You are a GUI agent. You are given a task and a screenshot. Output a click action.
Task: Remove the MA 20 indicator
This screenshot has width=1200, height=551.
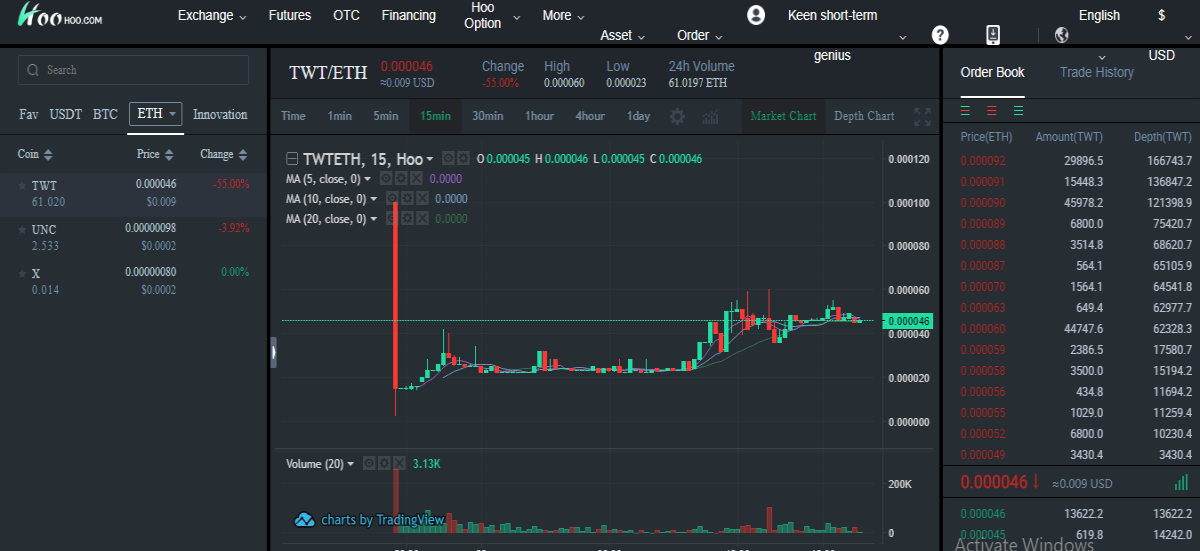coord(422,219)
